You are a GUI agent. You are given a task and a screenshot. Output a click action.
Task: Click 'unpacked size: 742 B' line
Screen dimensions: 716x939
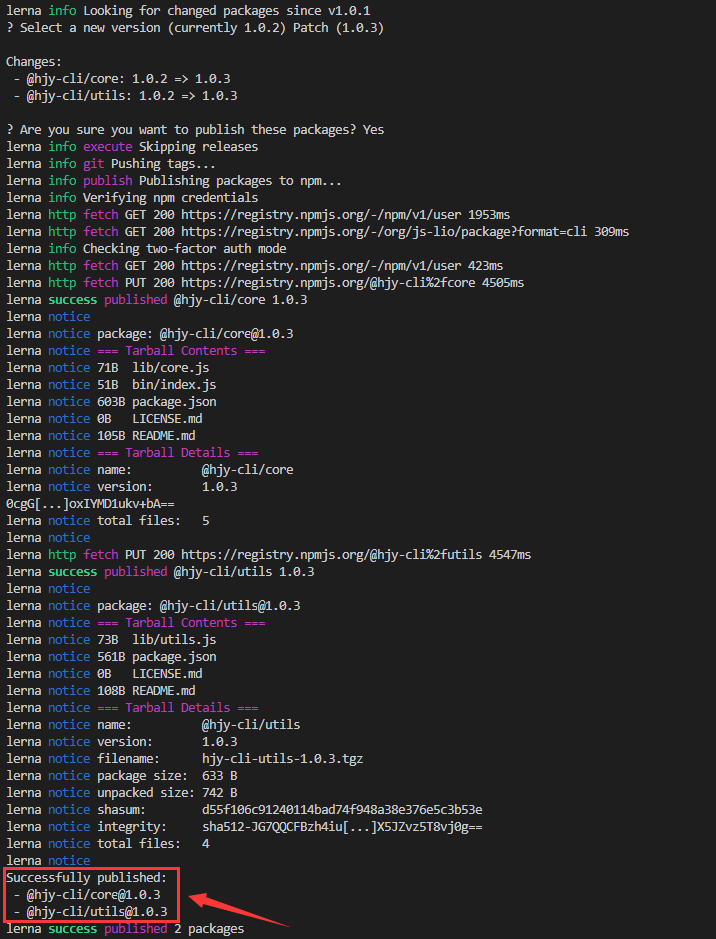(x=167, y=792)
